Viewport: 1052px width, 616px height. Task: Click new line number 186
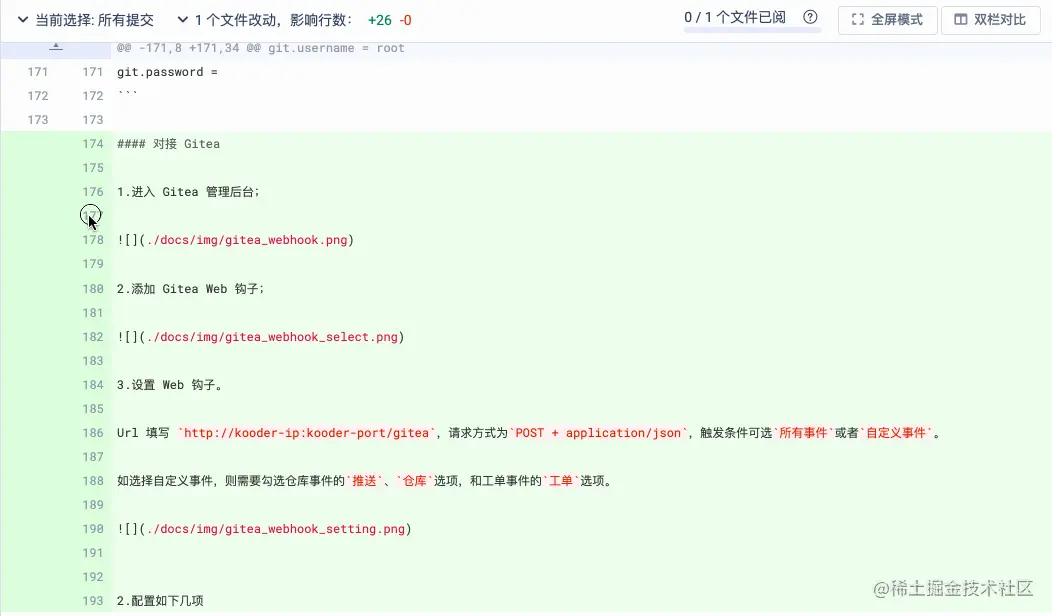coord(93,433)
